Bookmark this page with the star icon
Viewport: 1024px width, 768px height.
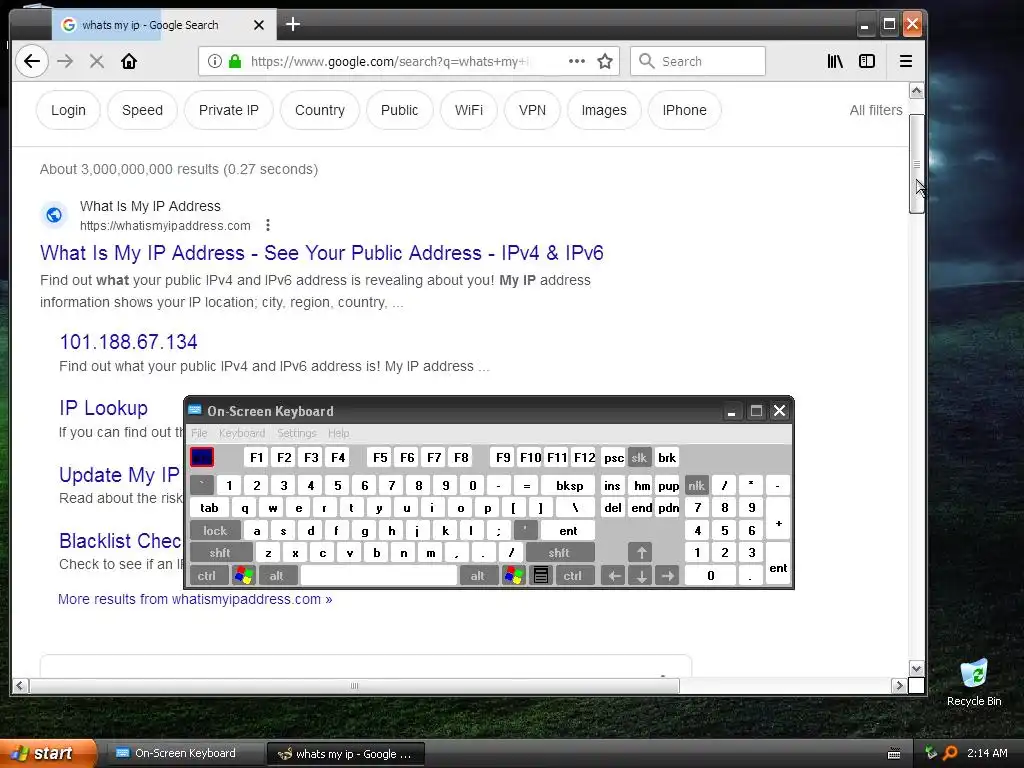tap(605, 61)
